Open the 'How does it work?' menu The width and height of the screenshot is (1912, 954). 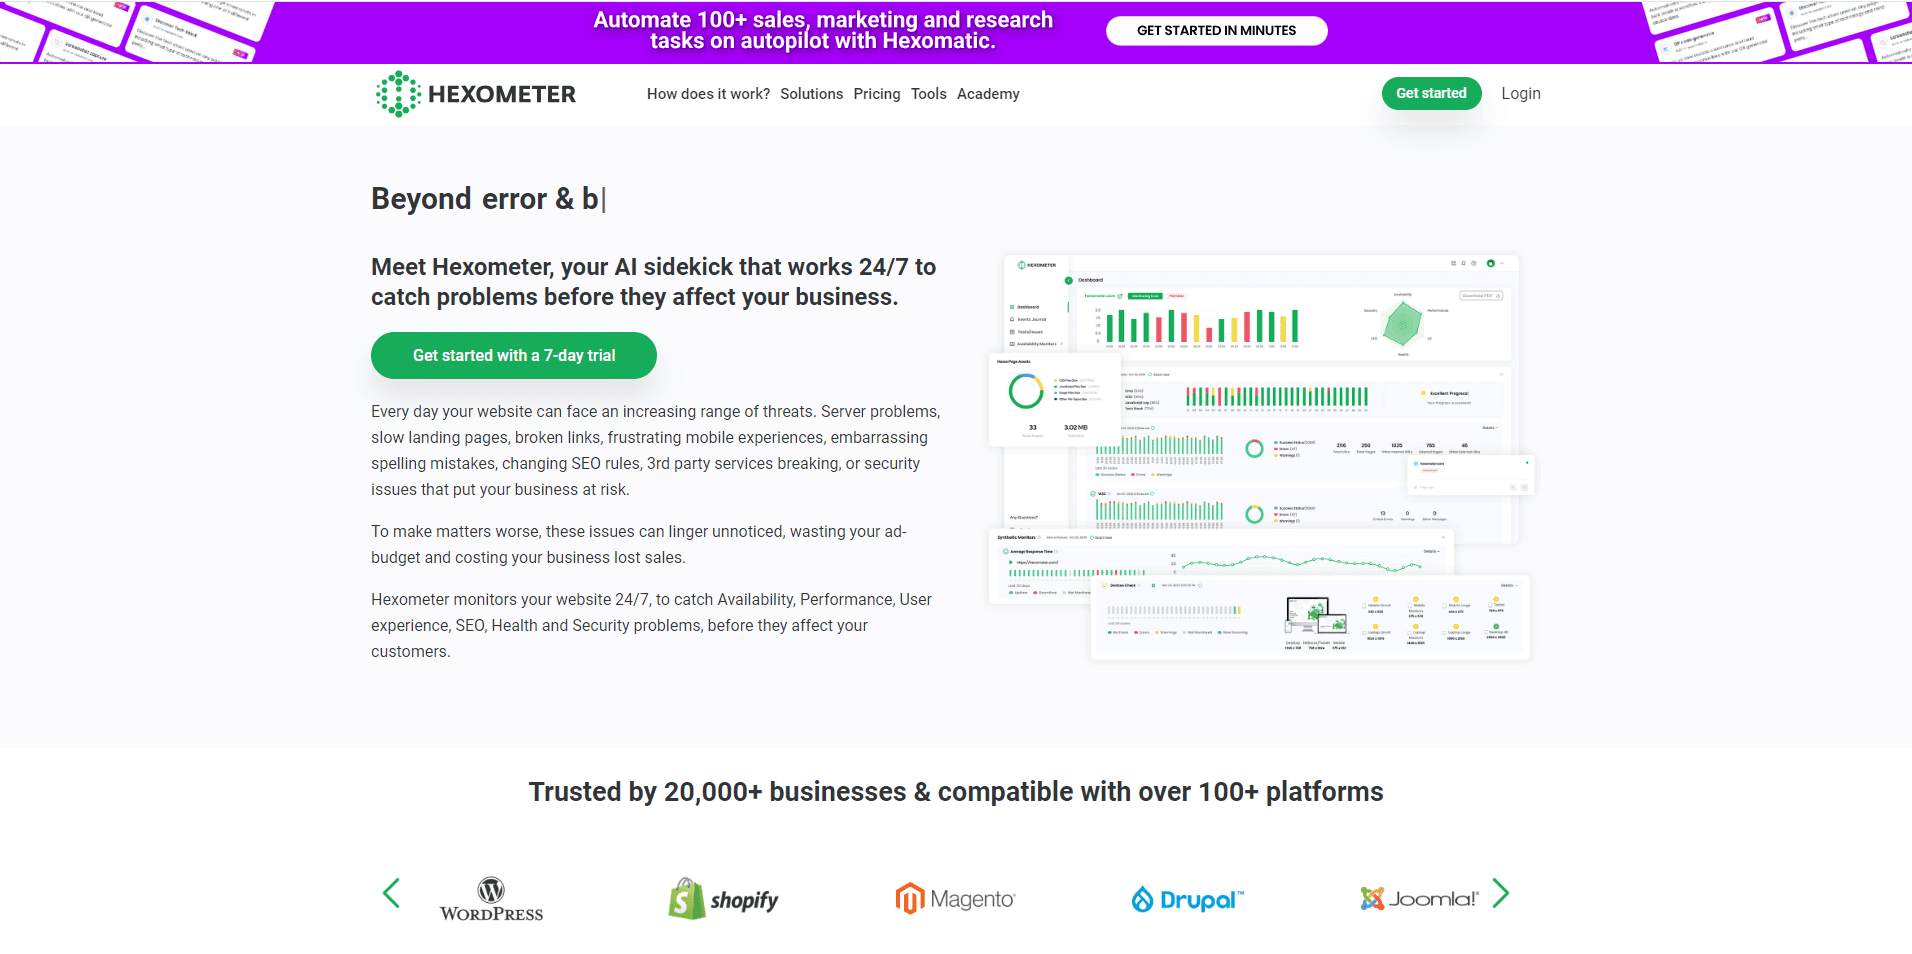point(708,94)
